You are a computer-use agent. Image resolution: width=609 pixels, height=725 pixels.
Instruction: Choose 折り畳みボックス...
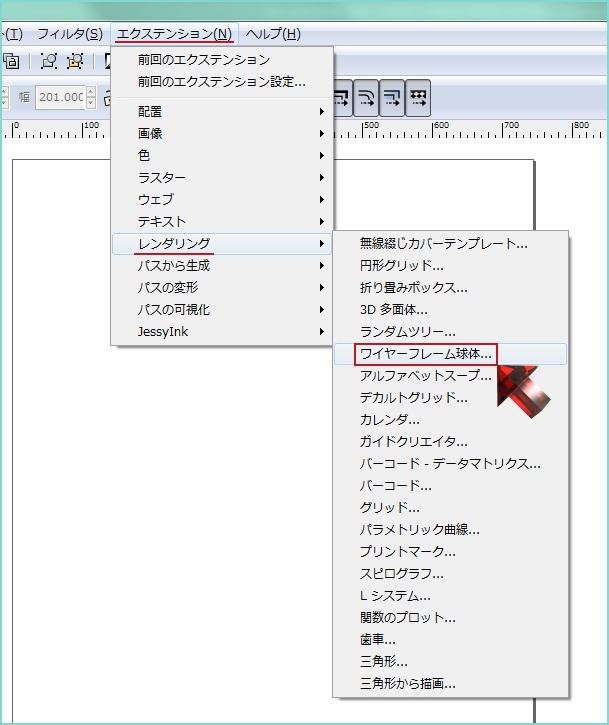tap(450, 288)
